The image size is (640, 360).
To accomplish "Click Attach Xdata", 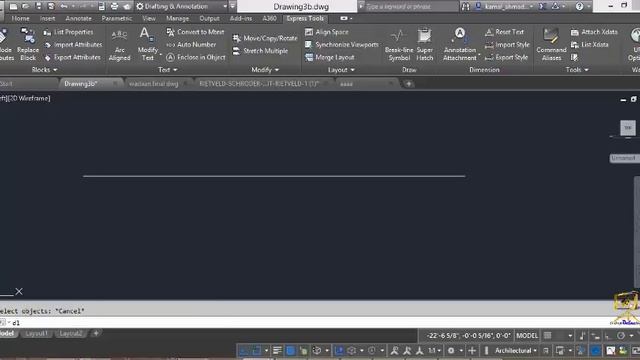I will [x=594, y=32].
